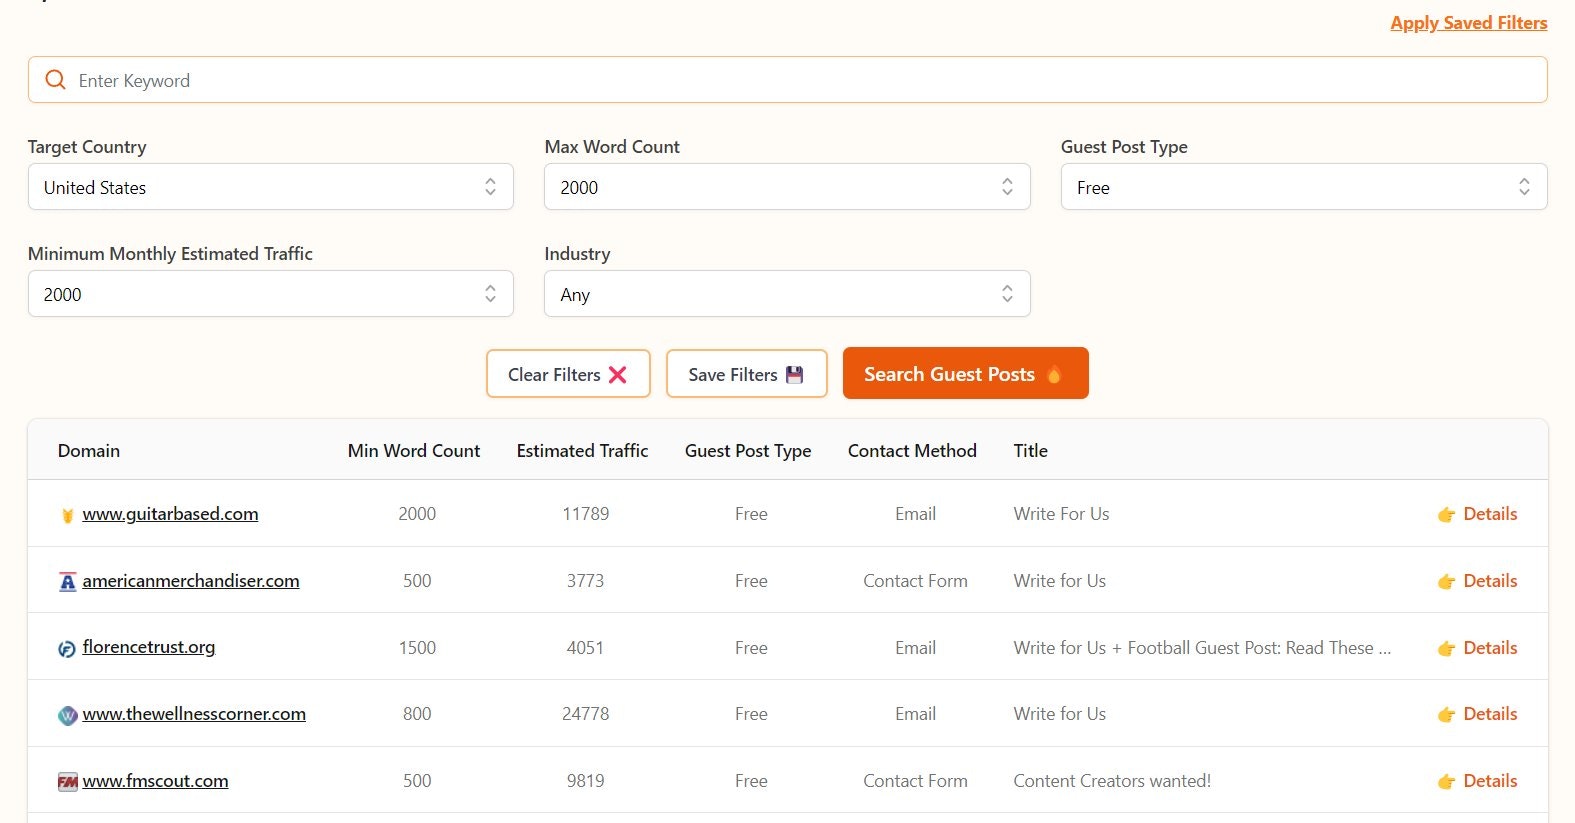Open the Guest Post Type dropdown
Screen dimensions: 1575x823
click(1304, 187)
